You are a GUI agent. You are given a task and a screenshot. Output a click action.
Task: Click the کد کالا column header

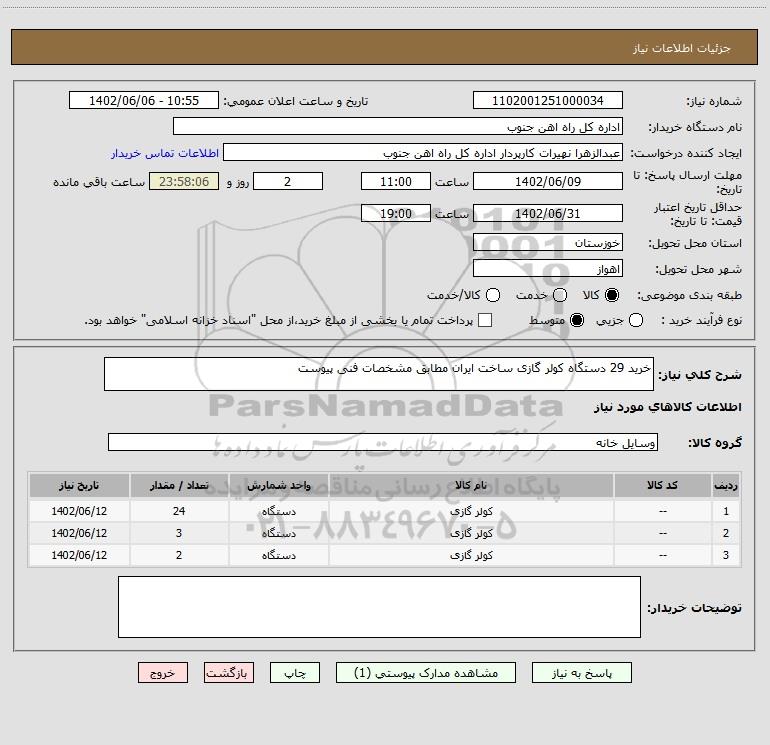click(662, 486)
